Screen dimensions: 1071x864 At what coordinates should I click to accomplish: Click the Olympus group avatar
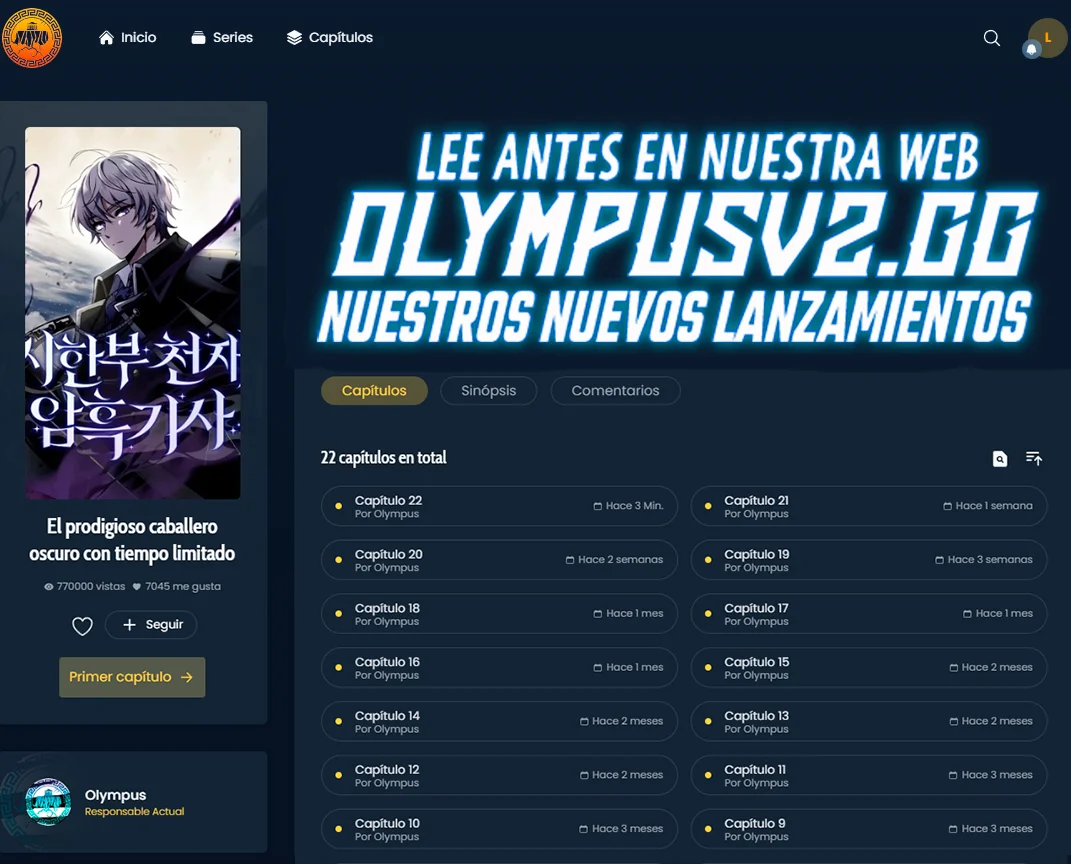pos(48,802)
